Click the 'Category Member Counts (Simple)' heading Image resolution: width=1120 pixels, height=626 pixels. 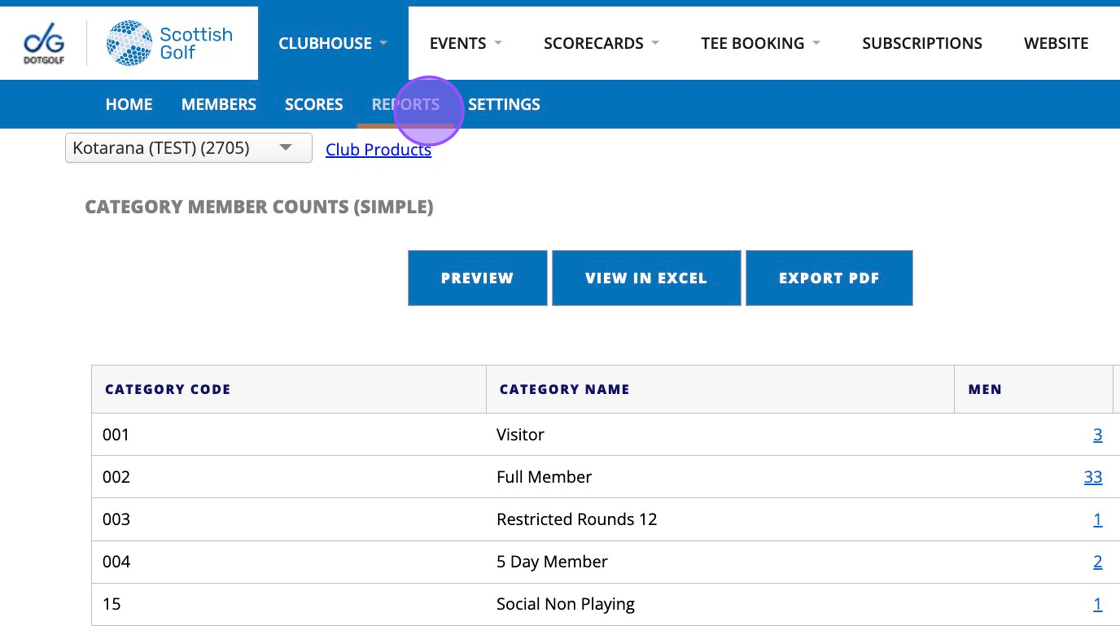pos(259,207)
